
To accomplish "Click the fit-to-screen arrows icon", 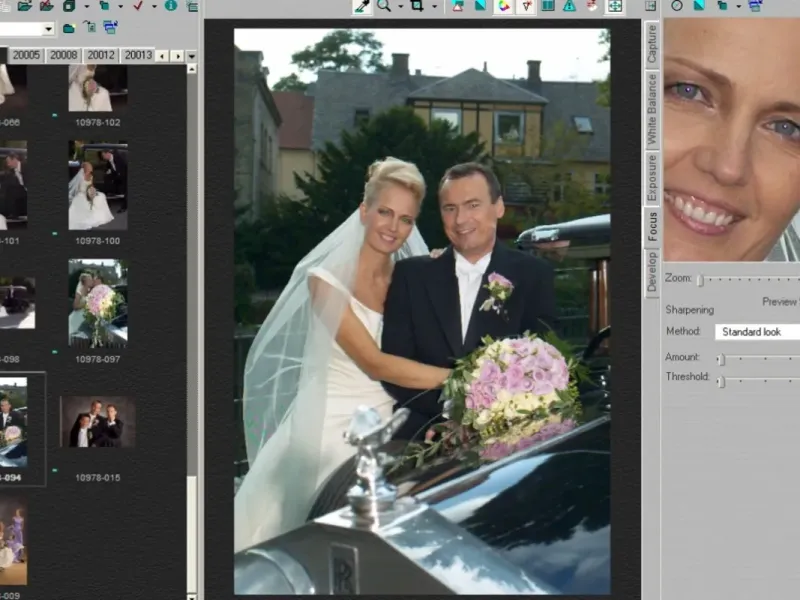I will 615,6.
